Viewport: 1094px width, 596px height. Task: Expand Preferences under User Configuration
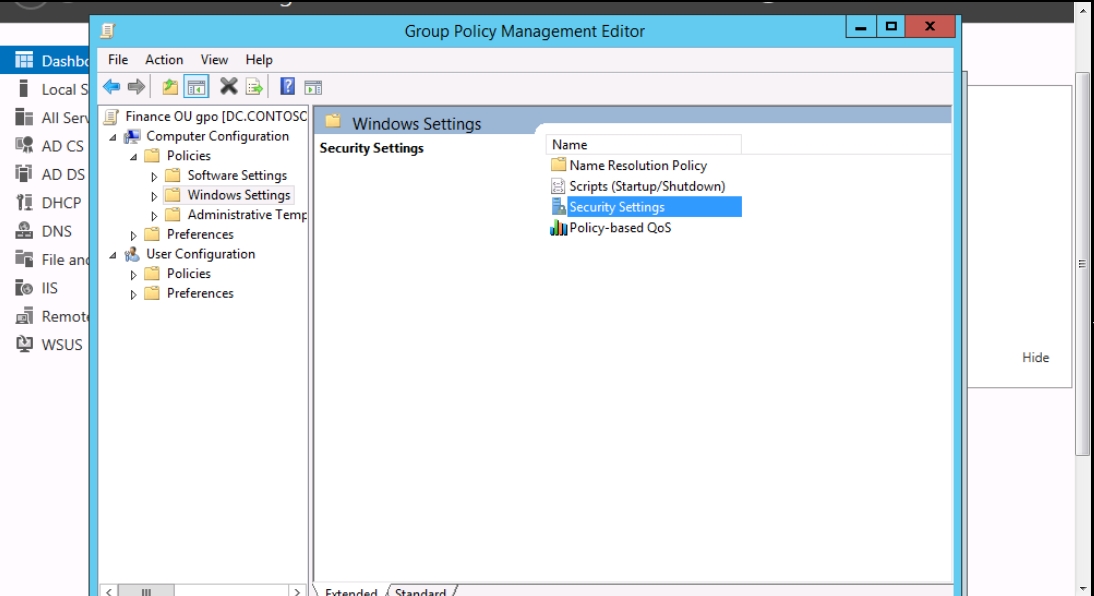(x=133, y=295)
